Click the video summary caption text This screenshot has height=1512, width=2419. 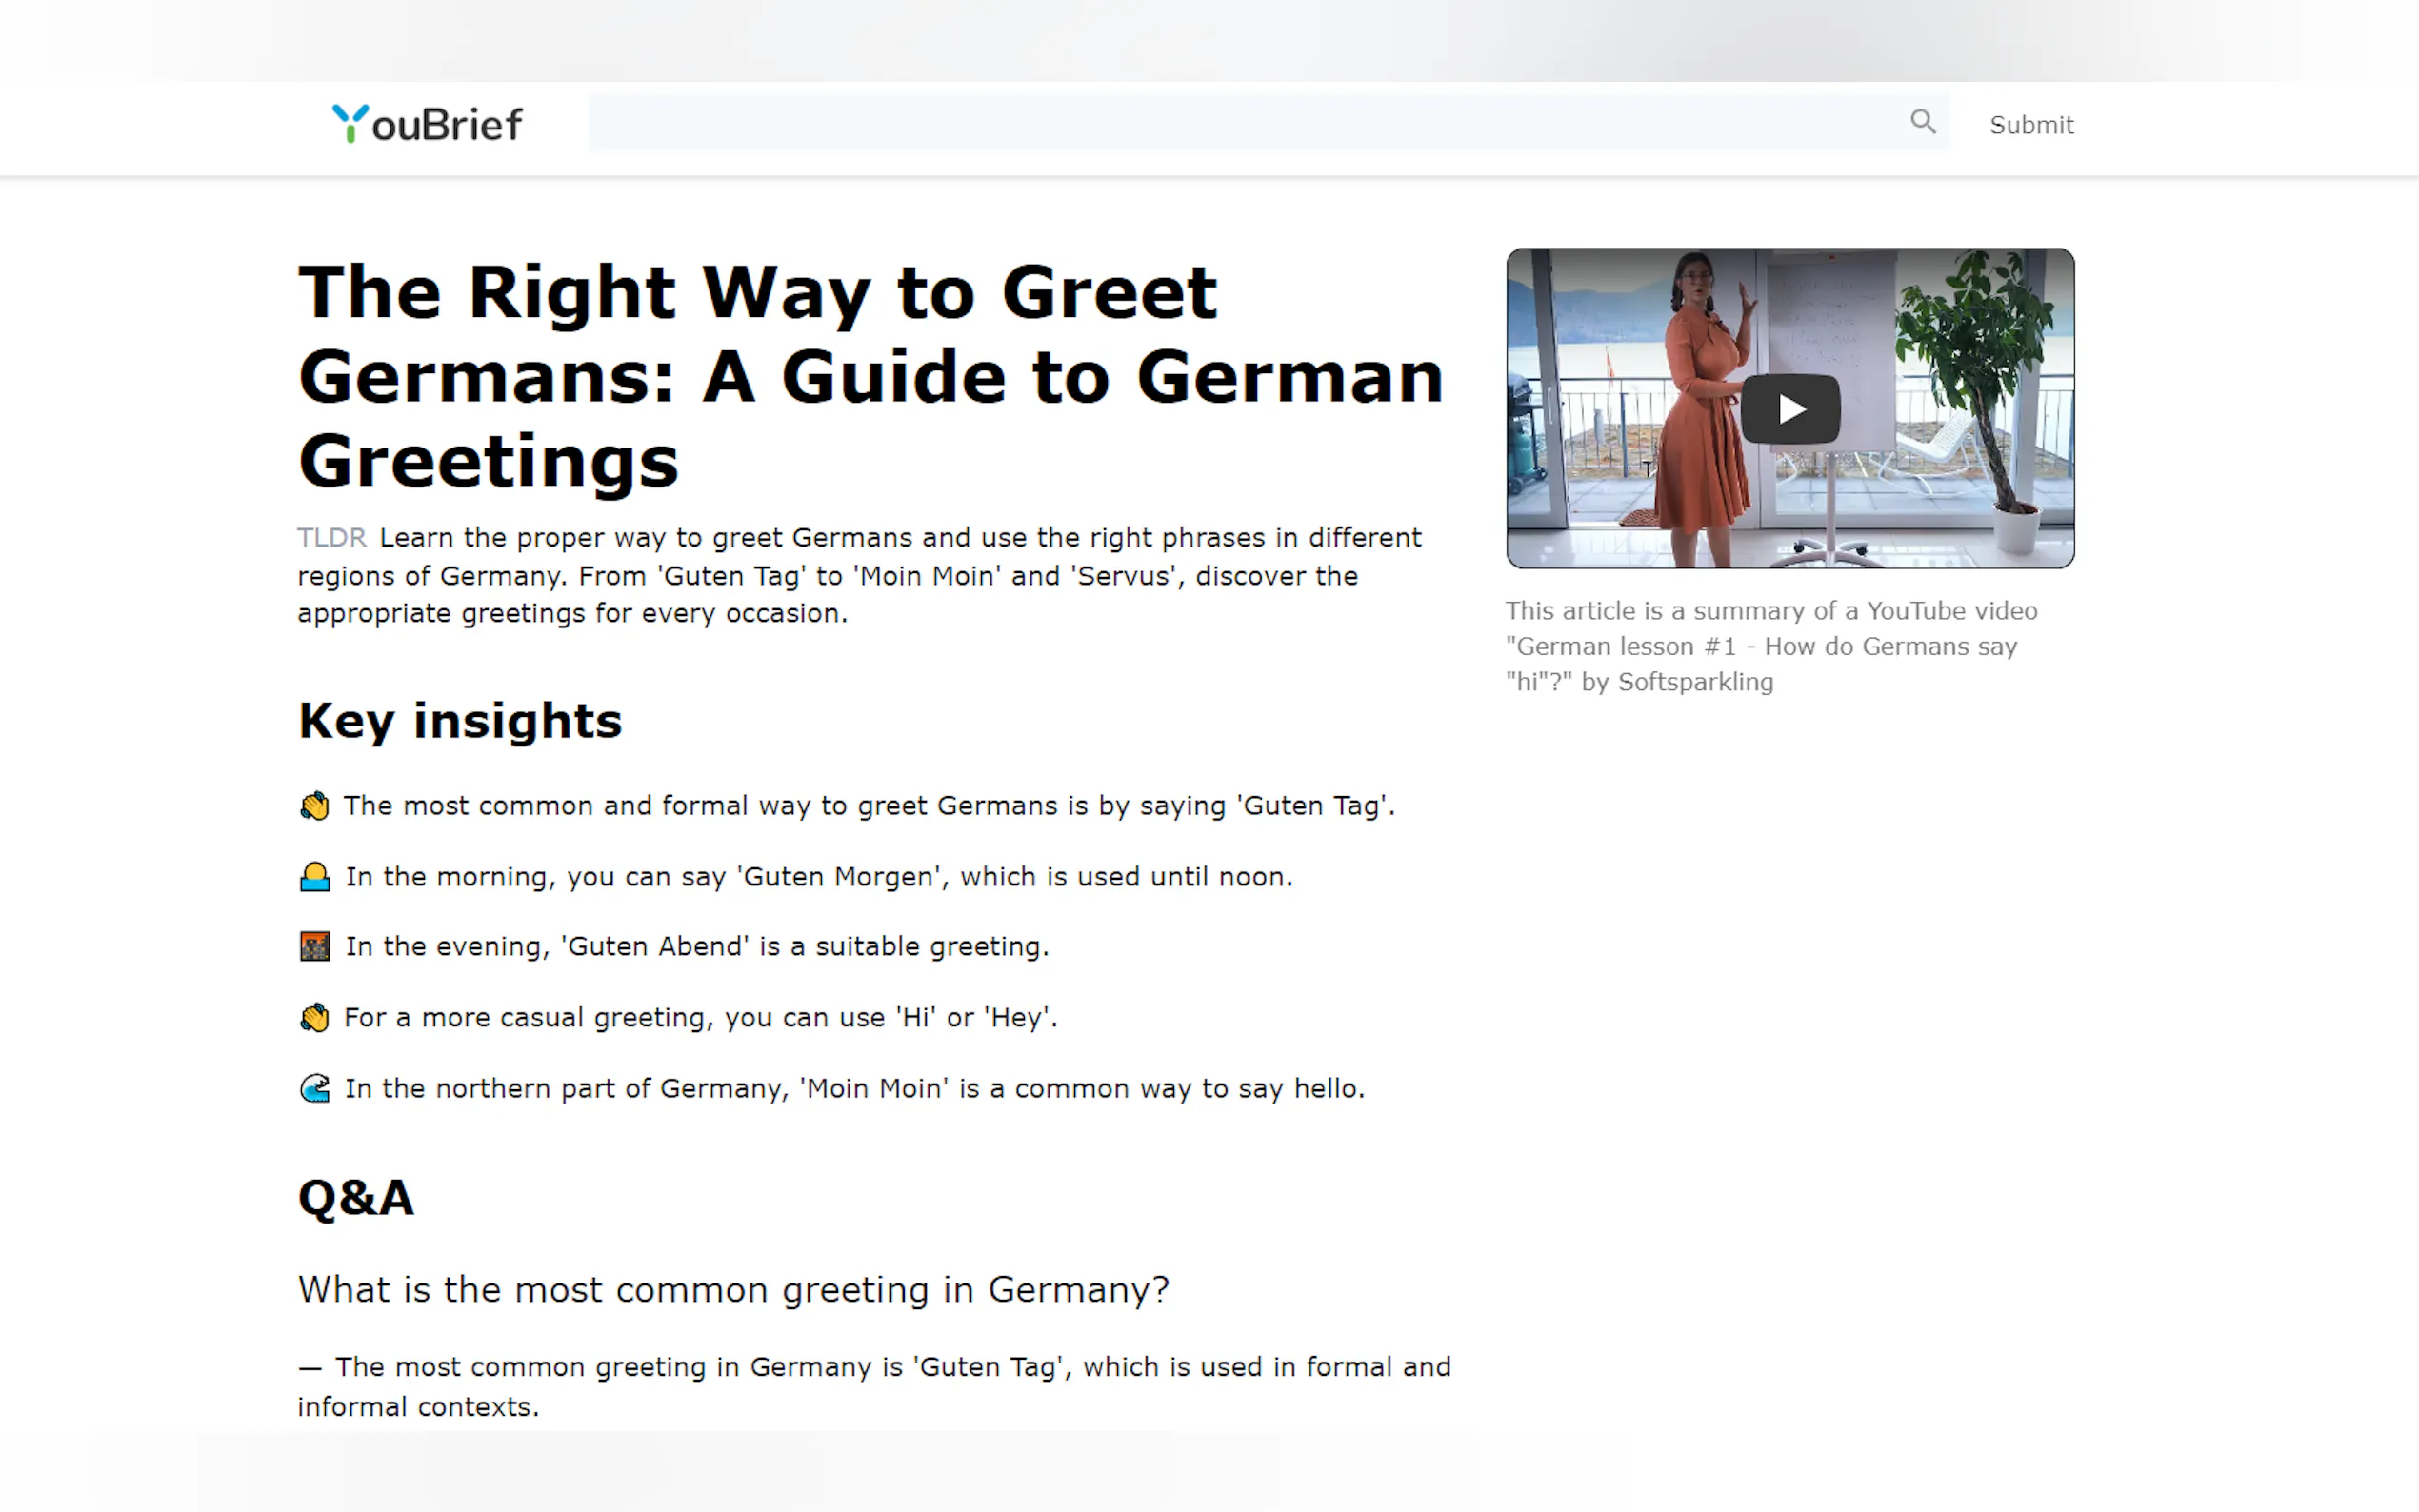coord(1770,646)
